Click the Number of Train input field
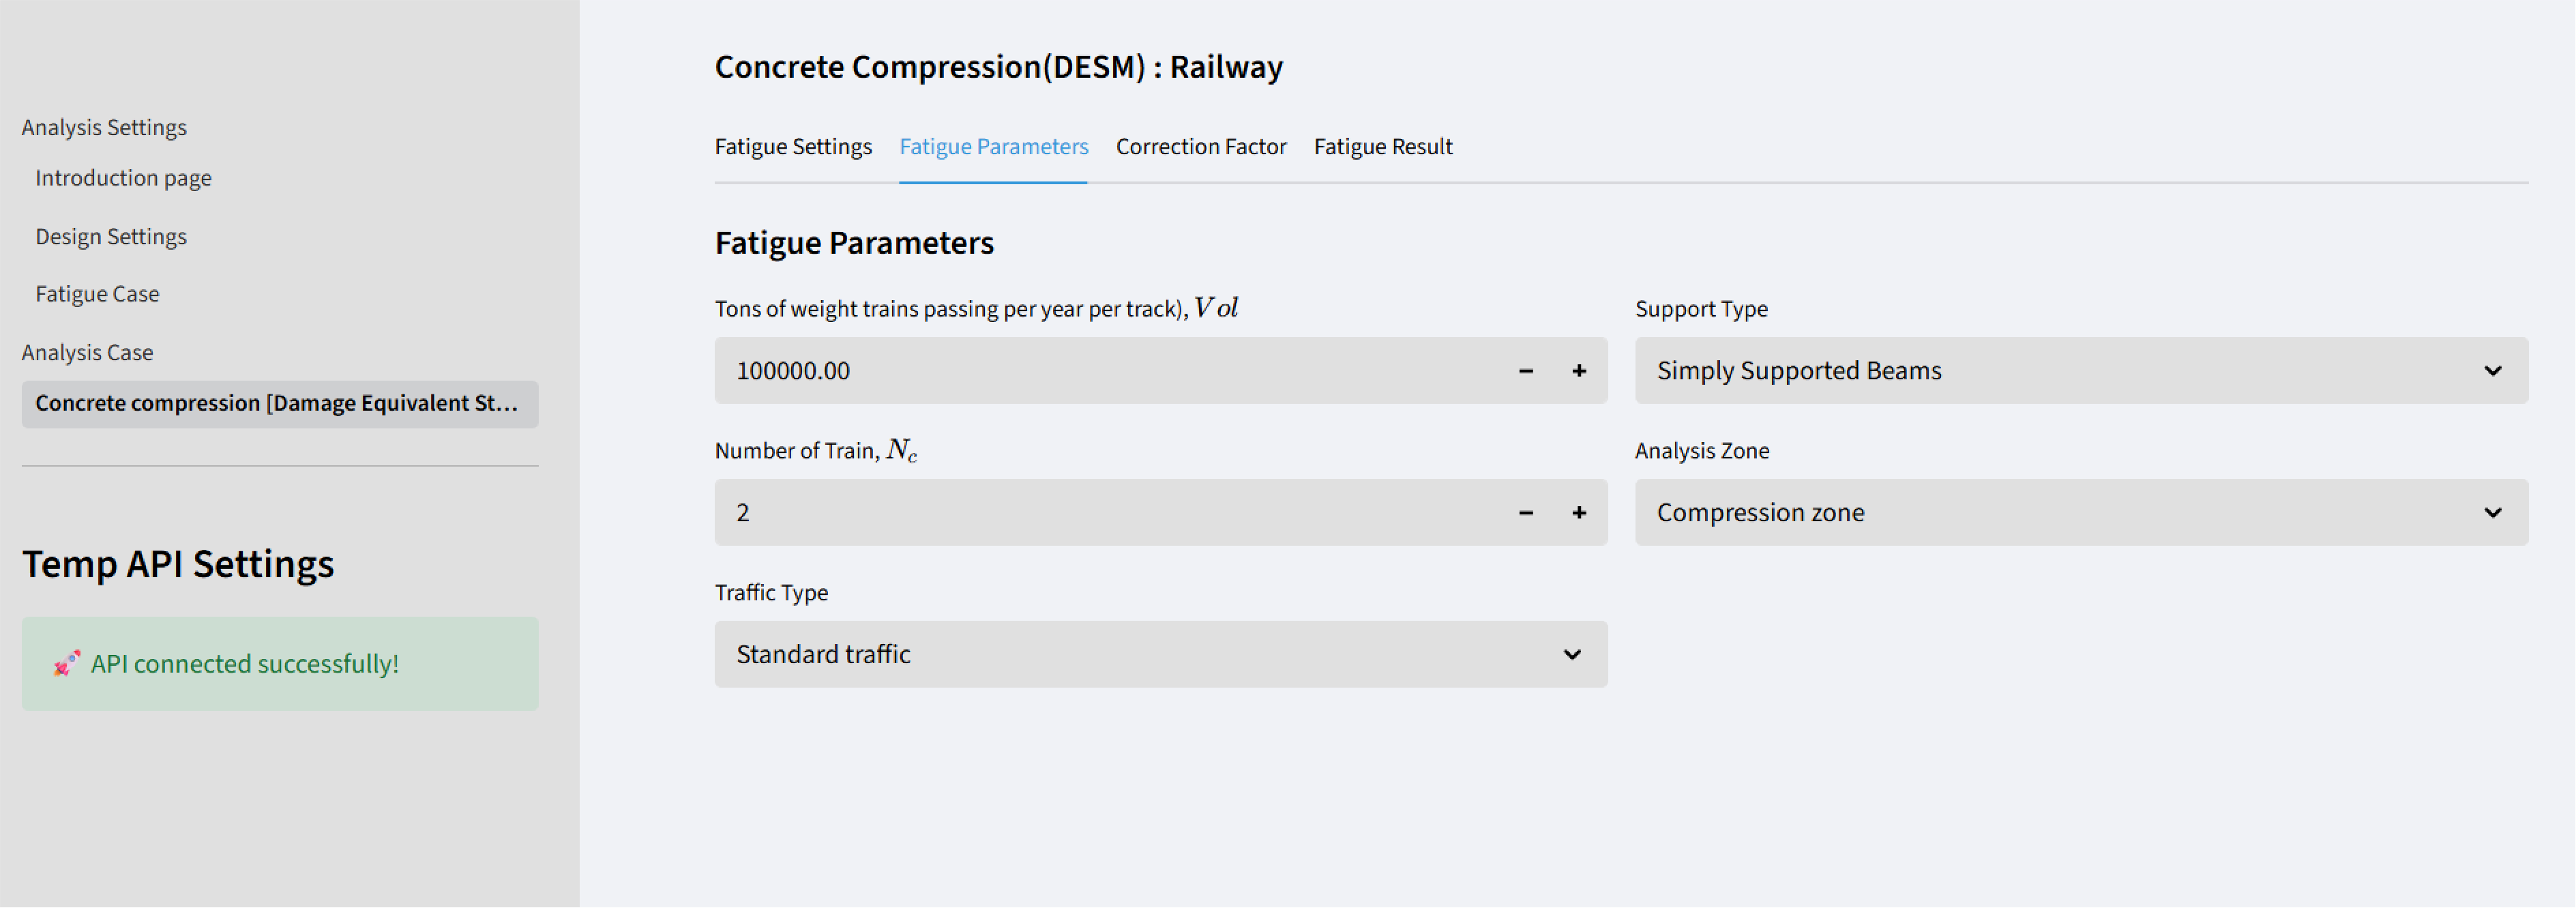This screenshot has width=2576, height=908. click(1100, 513)
